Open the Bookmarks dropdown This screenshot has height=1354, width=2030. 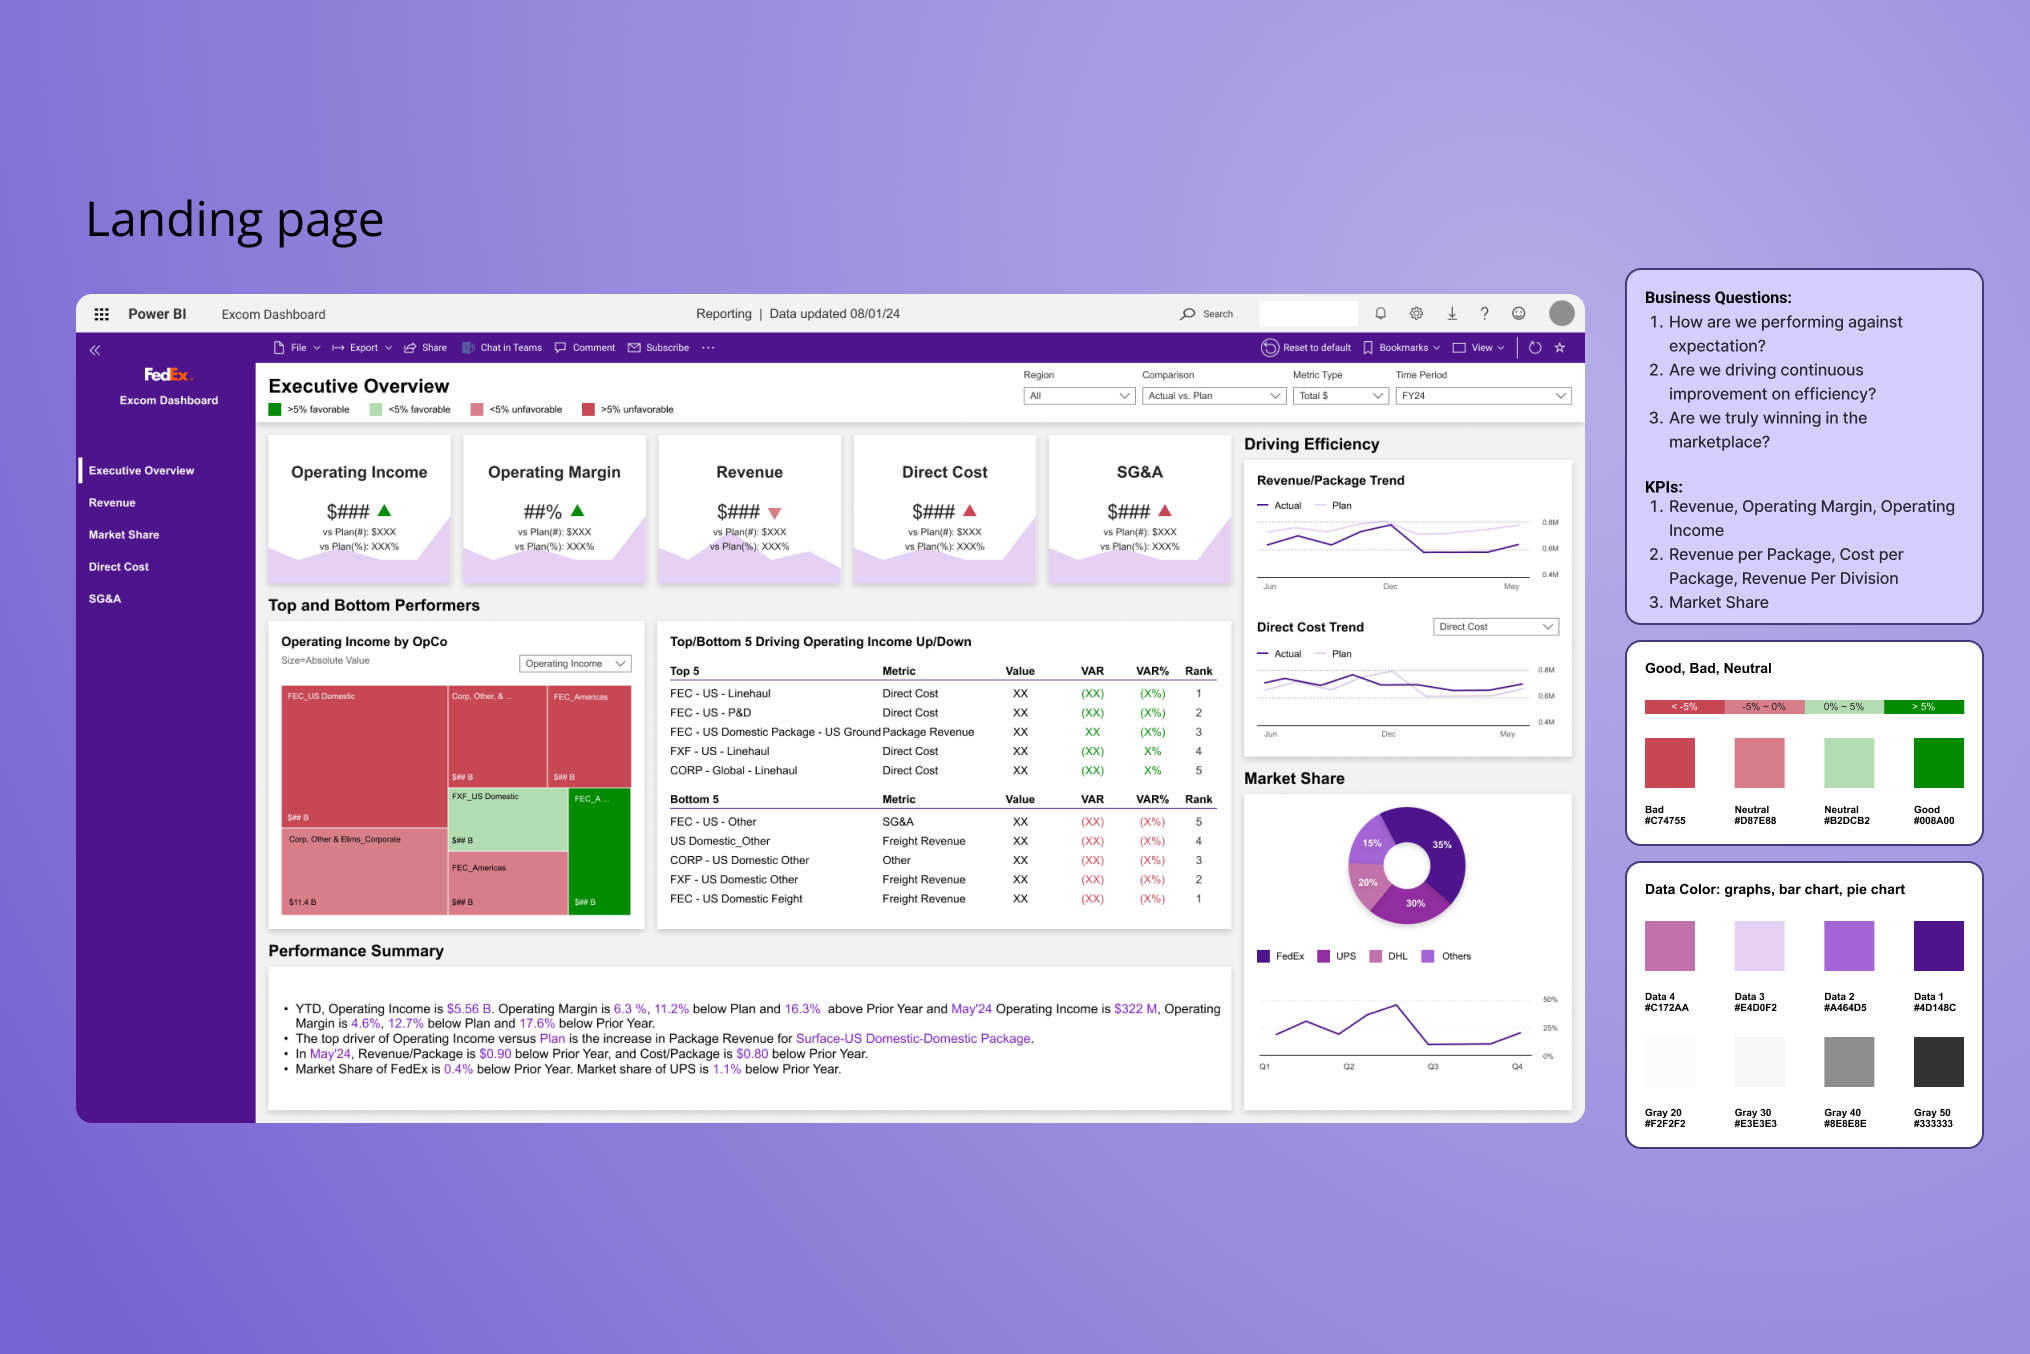pyautogui.click(x=1402, y=348)
